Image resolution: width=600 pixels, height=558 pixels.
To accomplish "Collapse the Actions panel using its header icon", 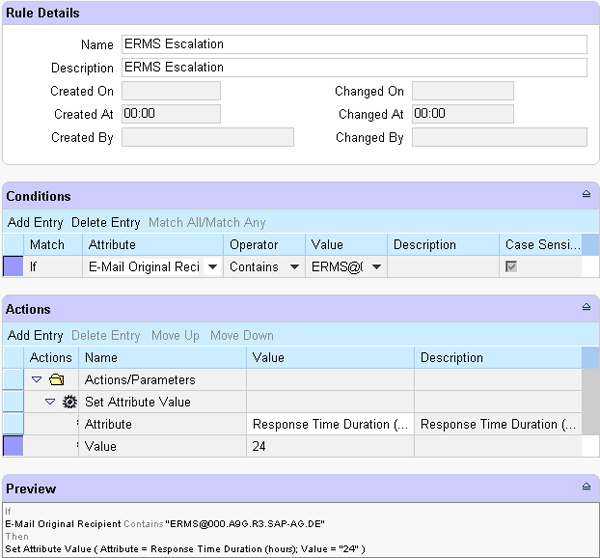I will [586, 308].
